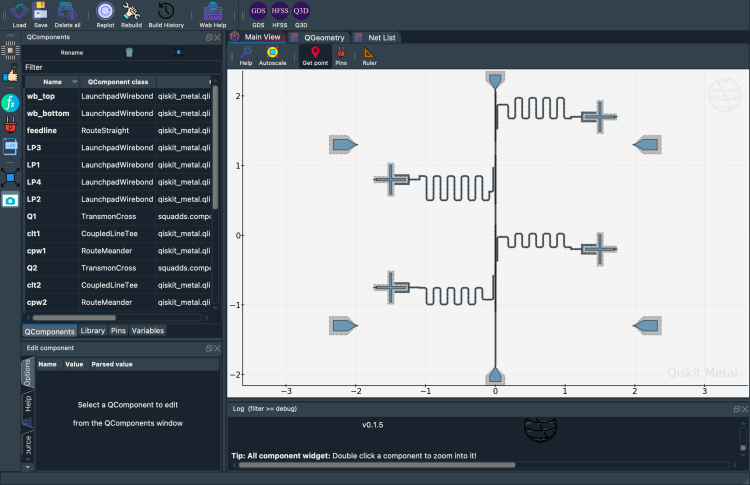Switch to the QGeometry tab
The width and height of the screenshot is (750, 485).
click(319, 37)
